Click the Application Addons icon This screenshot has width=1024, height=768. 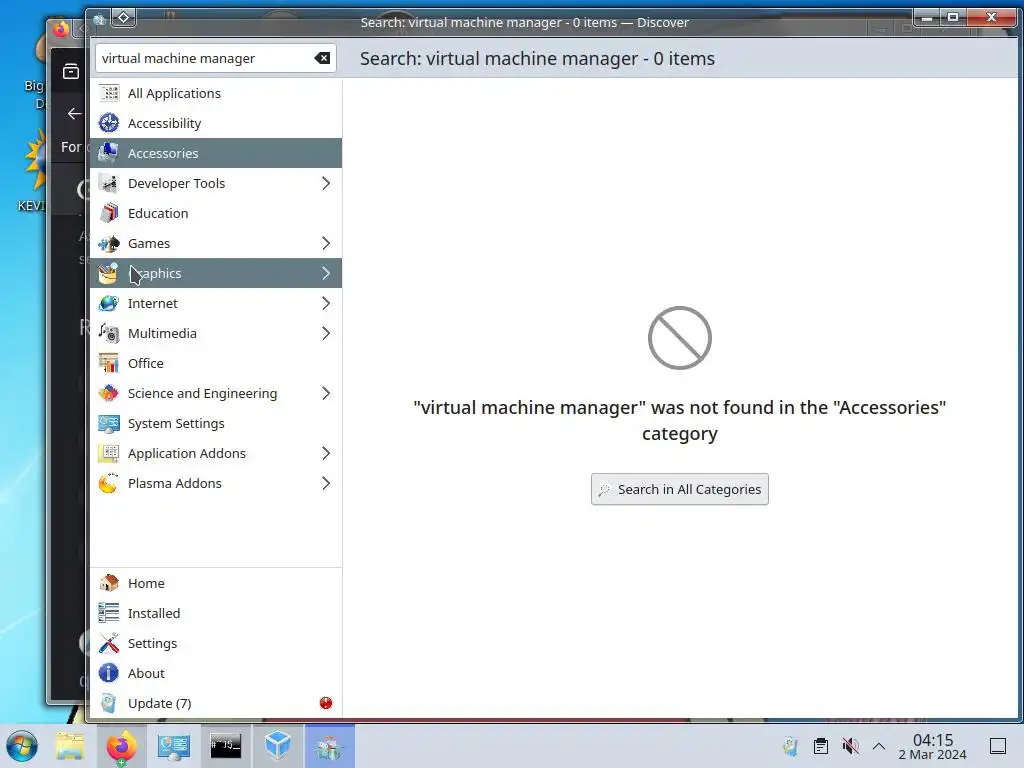[109, 454]
